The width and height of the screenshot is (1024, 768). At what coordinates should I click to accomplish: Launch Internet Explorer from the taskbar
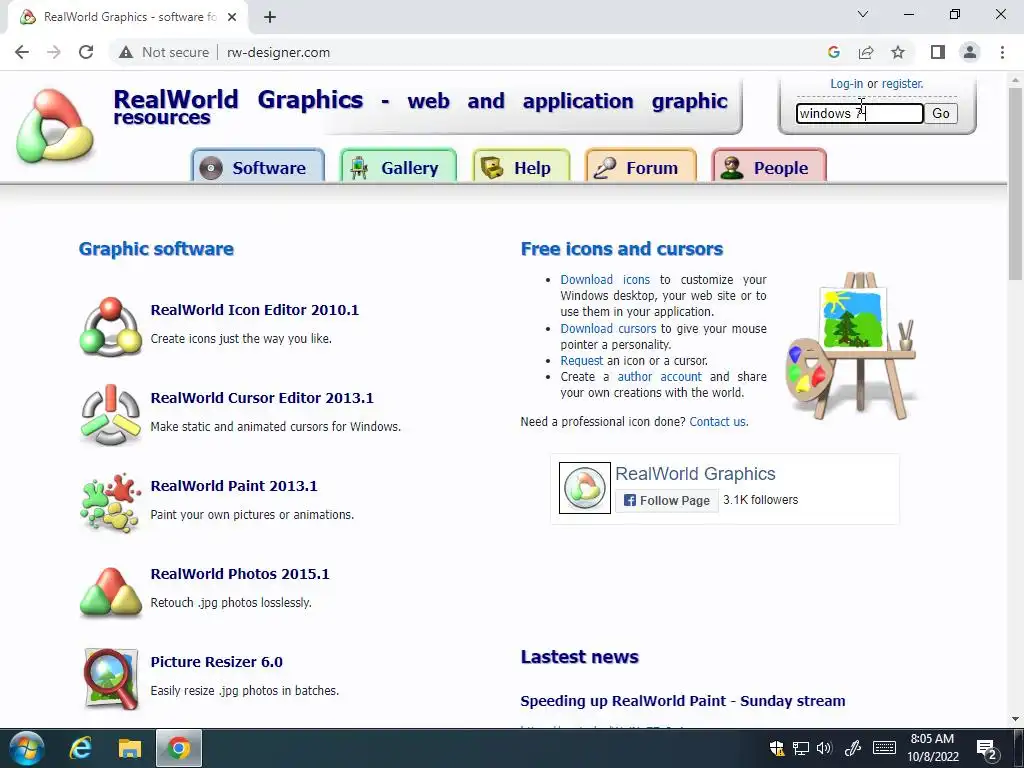tap(80, 748)
